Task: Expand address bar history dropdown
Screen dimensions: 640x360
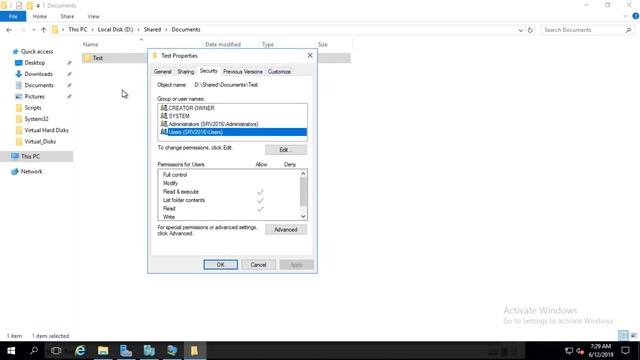Action: coord(520,30)
